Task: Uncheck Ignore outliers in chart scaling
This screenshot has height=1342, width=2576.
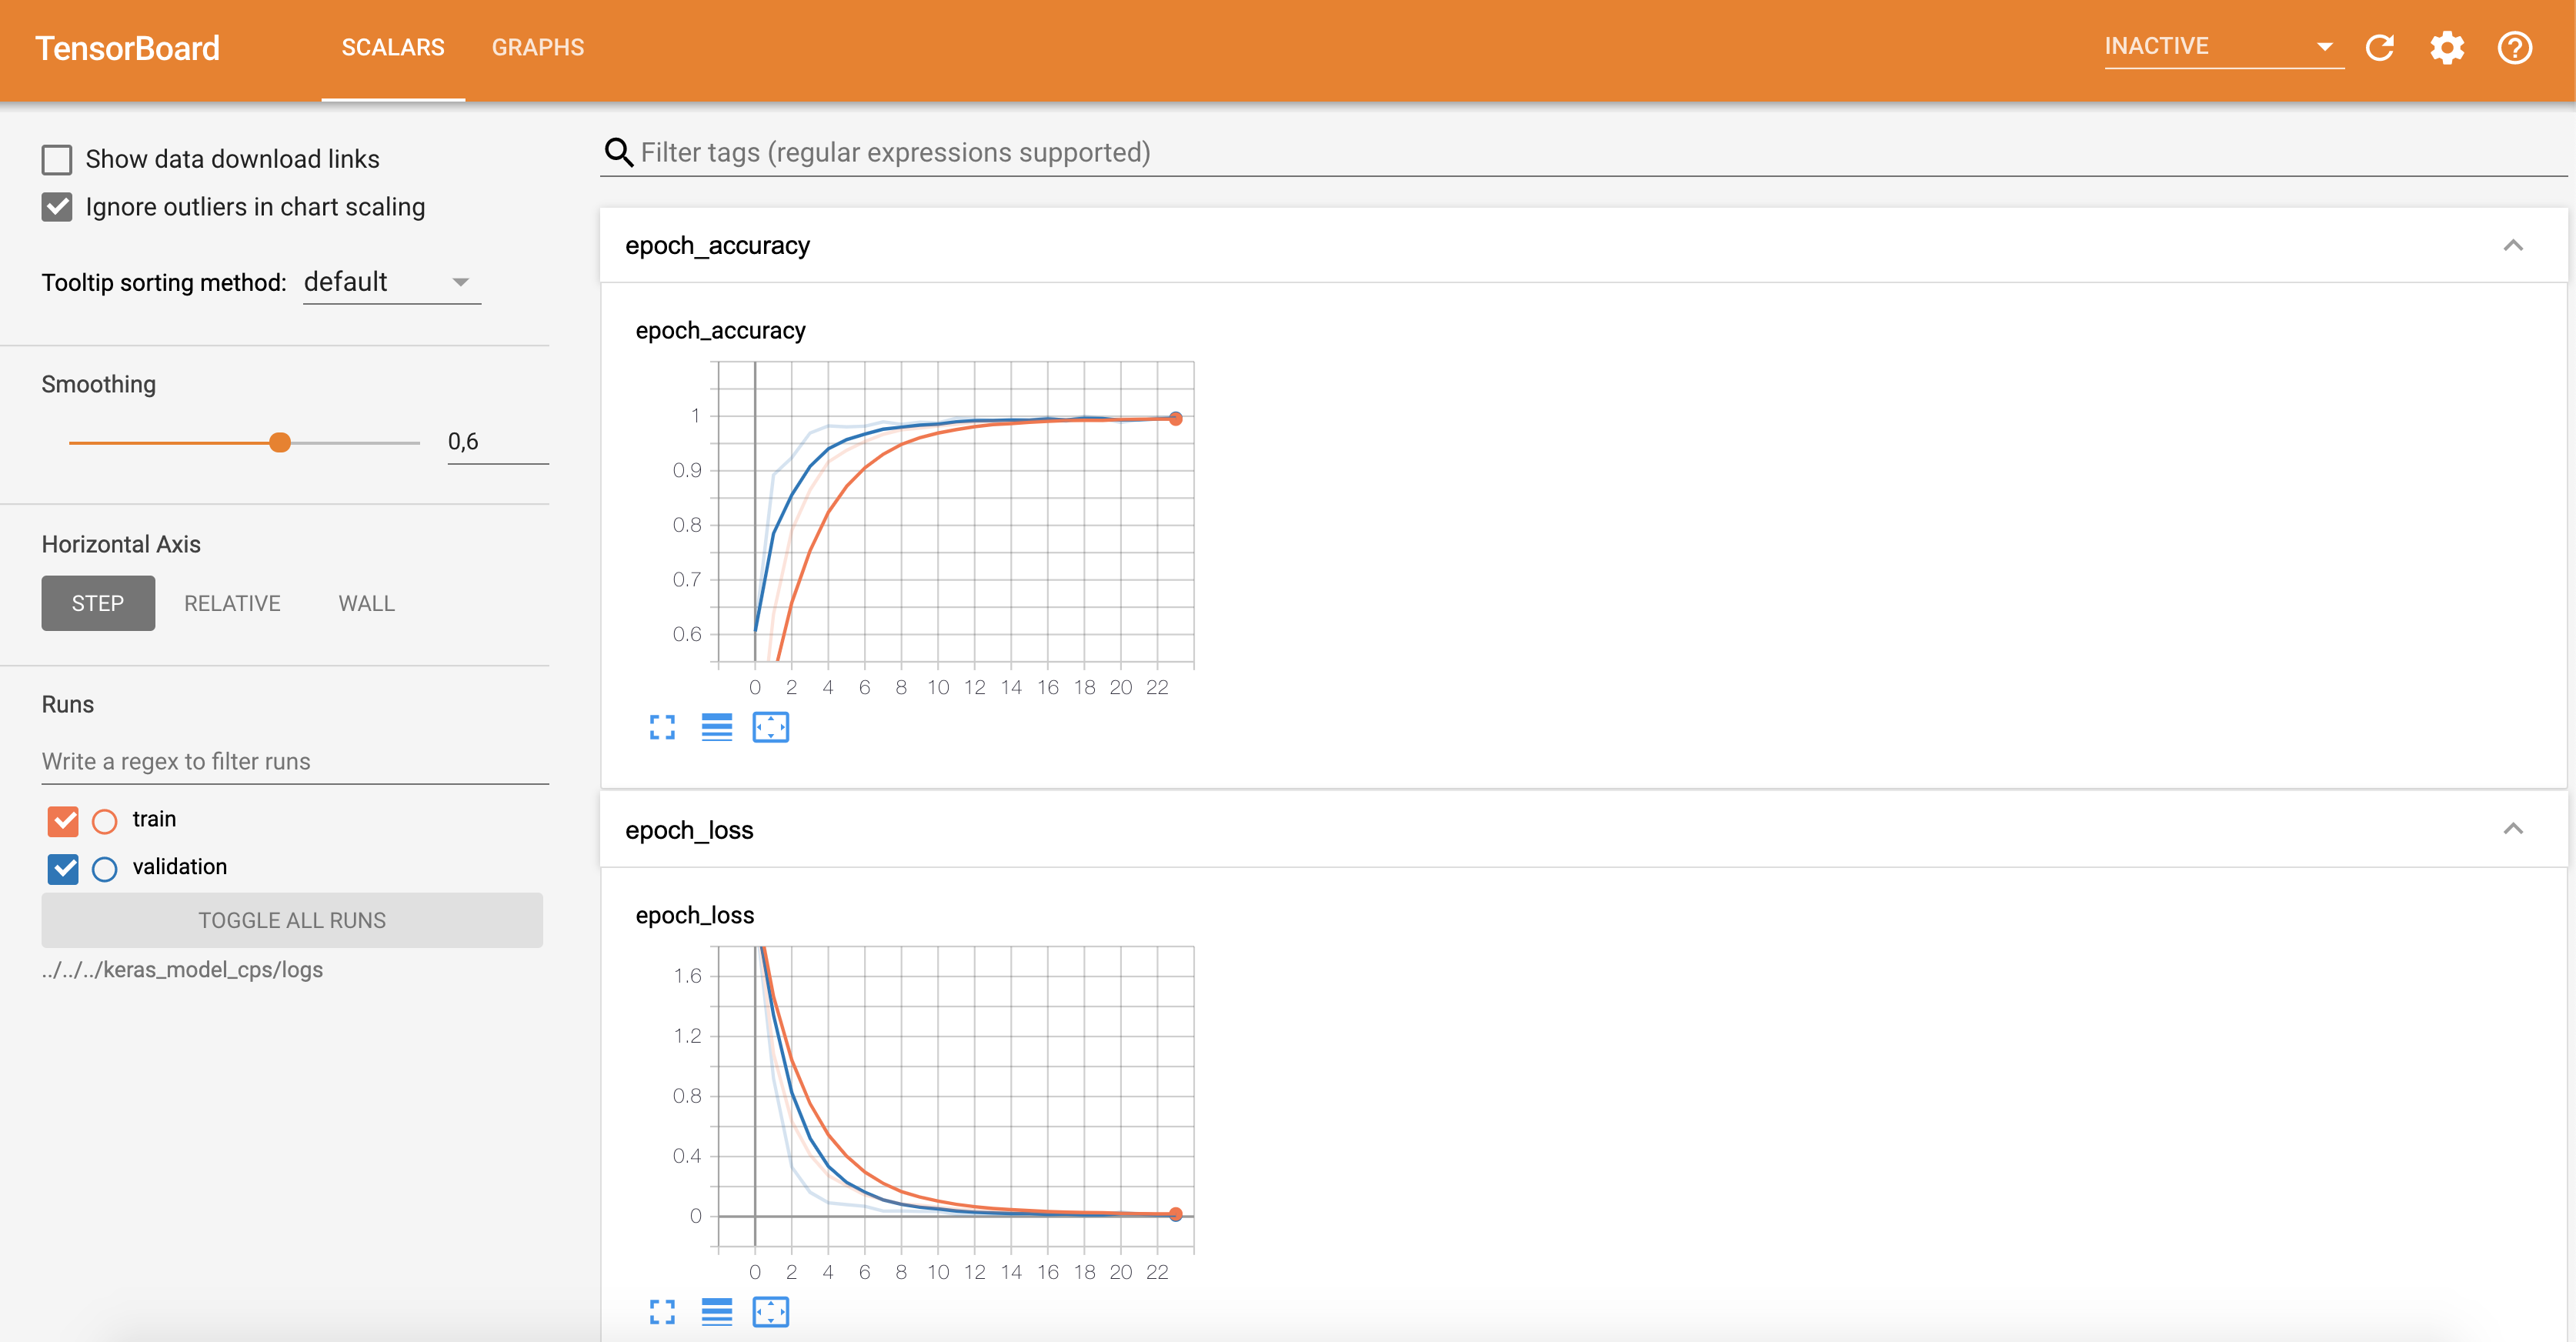Action: point(57,207)
